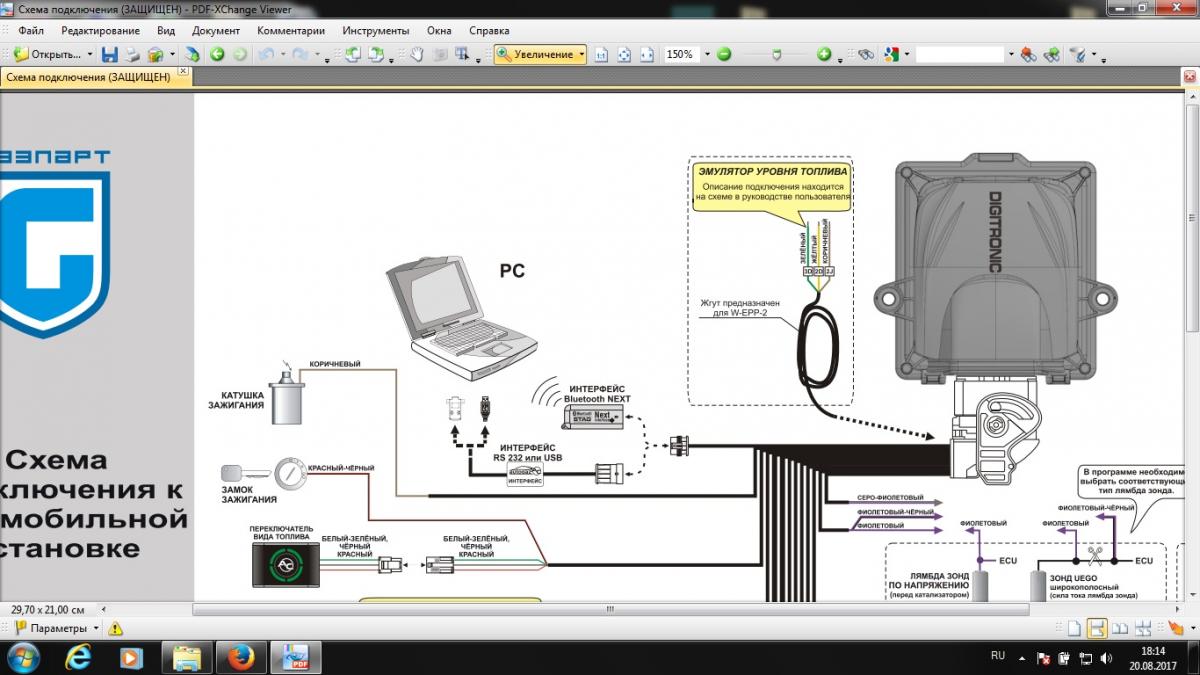Pick the Select tool icon
Image resolution: width=1200 pixels, height=675 pixels.
pos(461,54)
